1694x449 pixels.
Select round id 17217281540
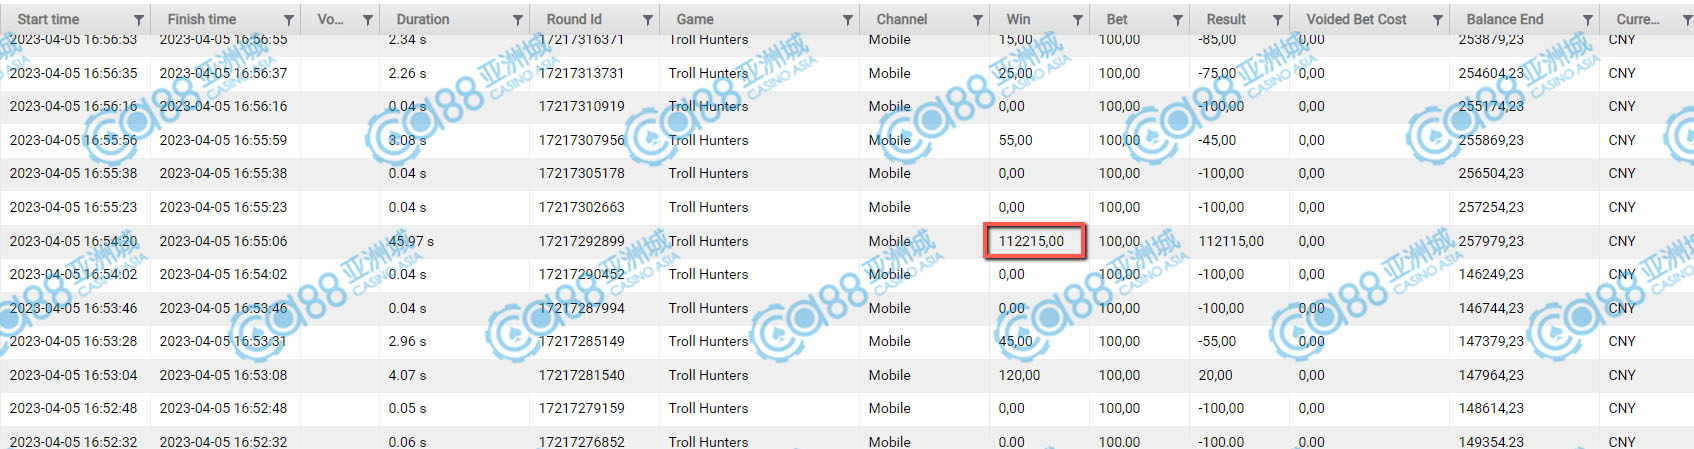[x=581, y=375]
